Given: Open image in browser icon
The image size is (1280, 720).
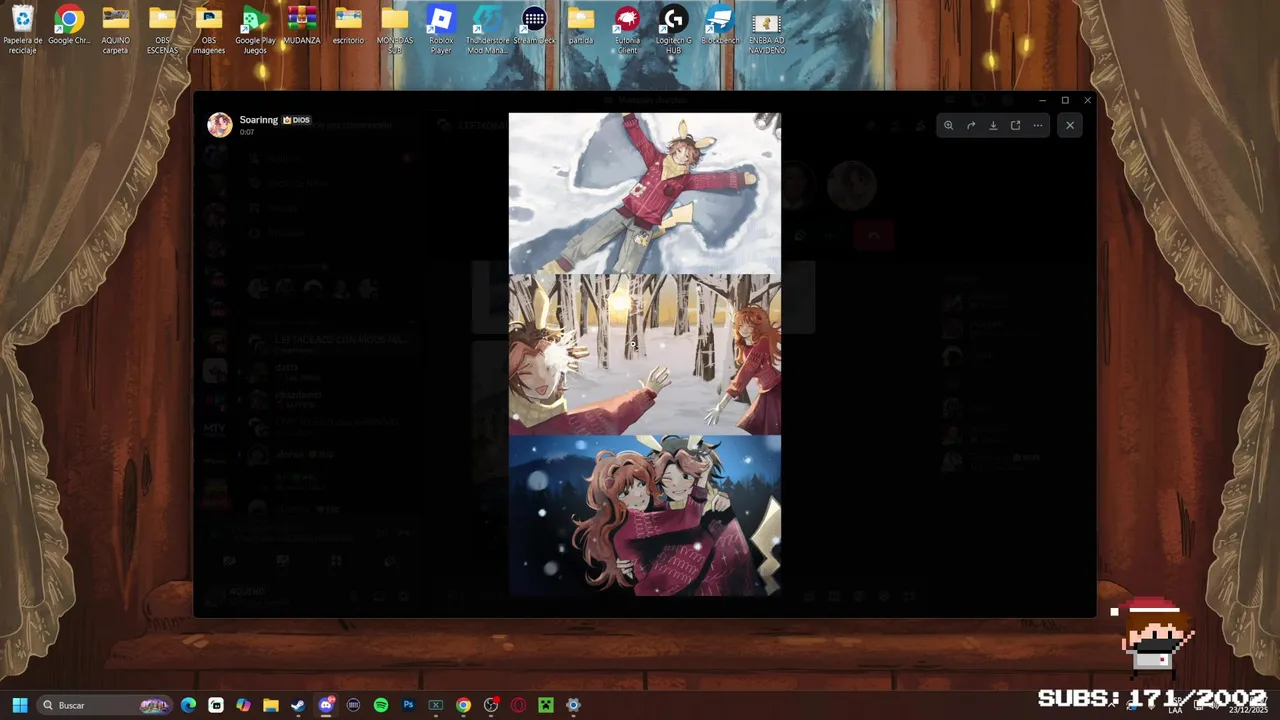Looking at the screenshot, I should (x=1015, y=125).
